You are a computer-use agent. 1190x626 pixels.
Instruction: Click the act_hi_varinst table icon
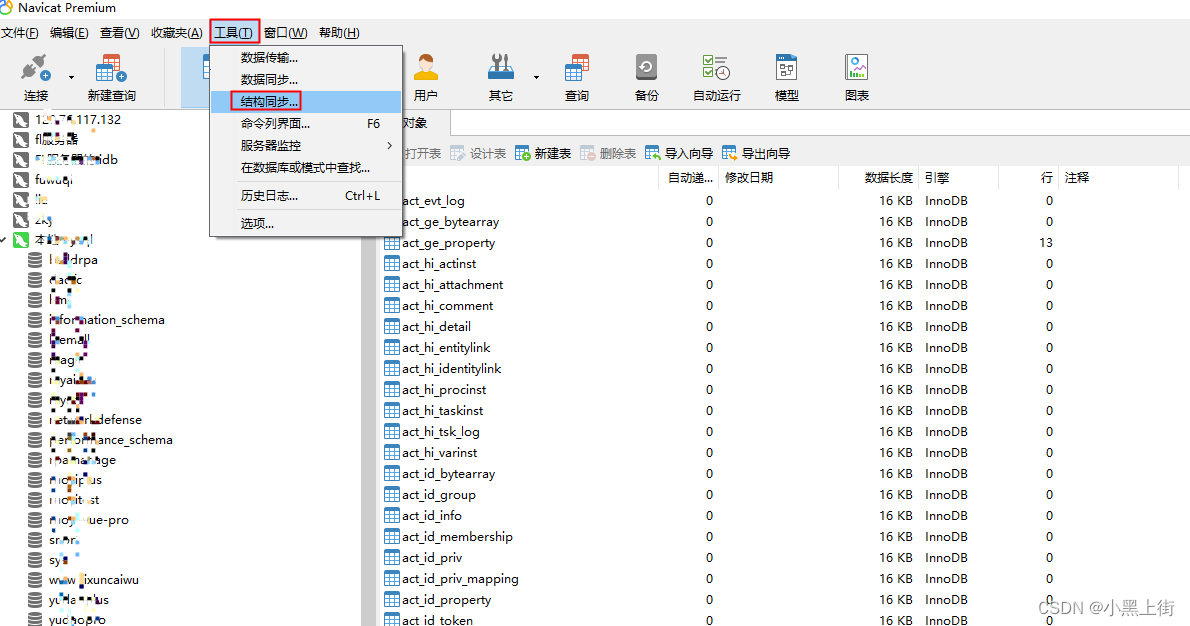click(392, 453)
